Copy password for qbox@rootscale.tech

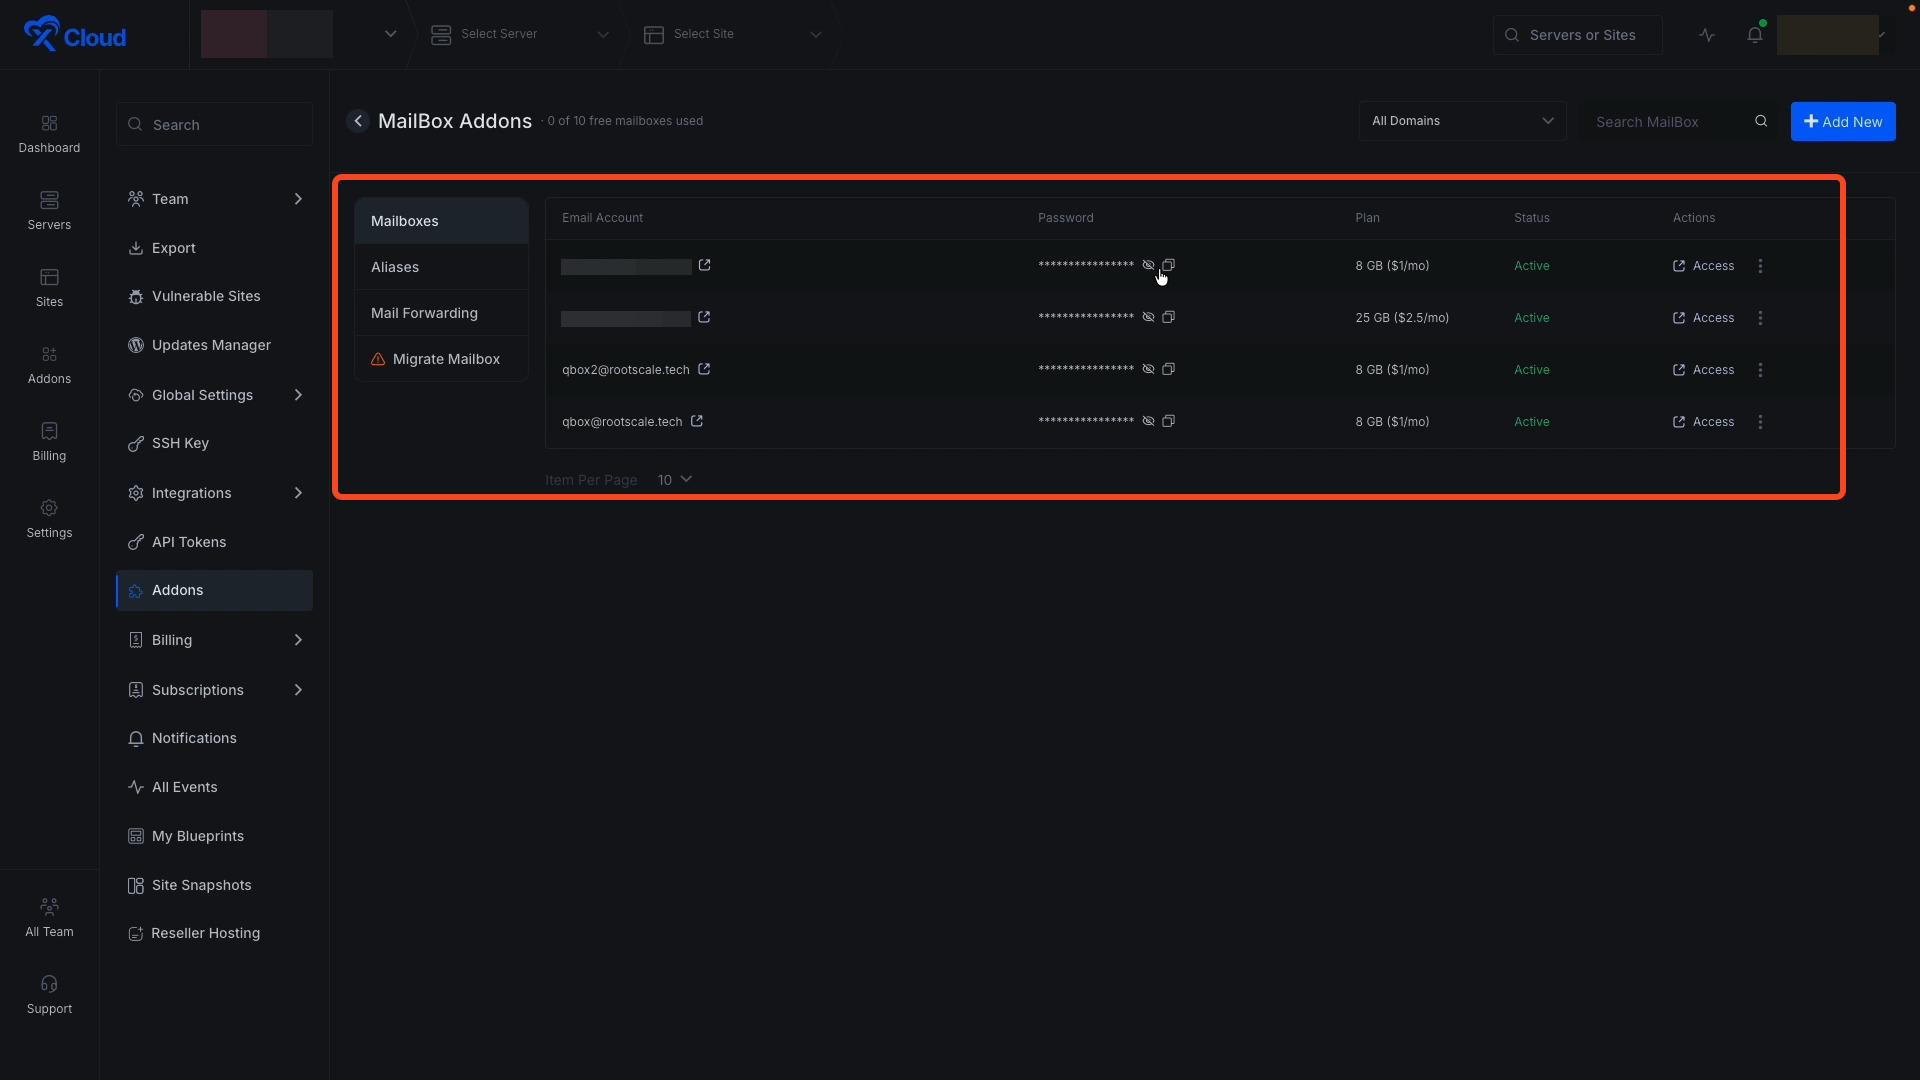click(1168, 421)
